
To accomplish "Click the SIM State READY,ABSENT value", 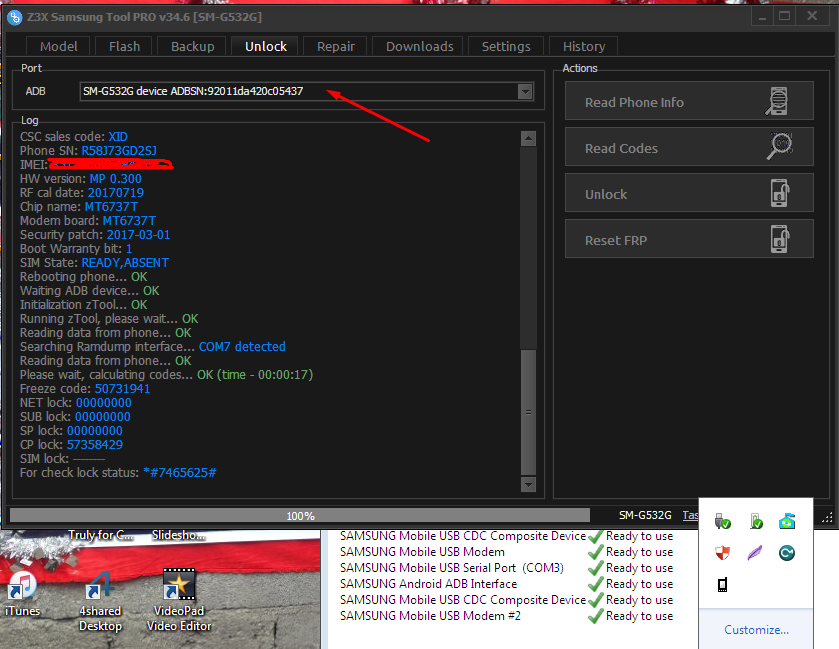I will pyautogui.click(x=125, y=263).
